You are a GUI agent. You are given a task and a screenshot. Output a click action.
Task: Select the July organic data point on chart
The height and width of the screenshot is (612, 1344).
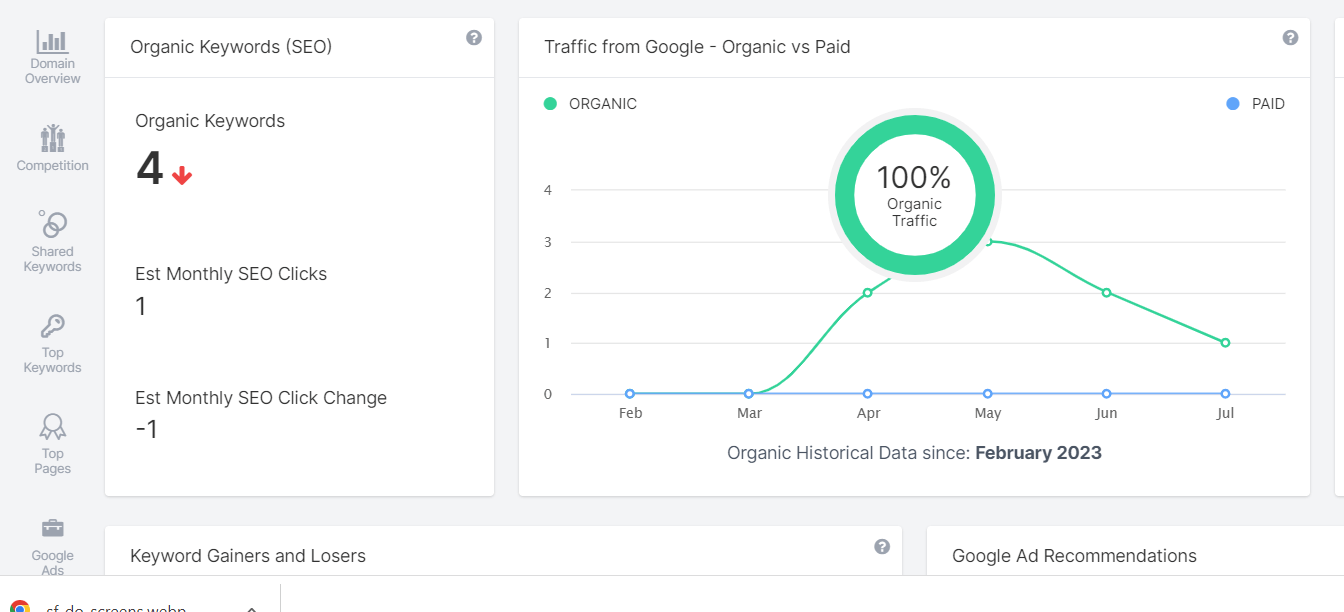(1225, 343)
